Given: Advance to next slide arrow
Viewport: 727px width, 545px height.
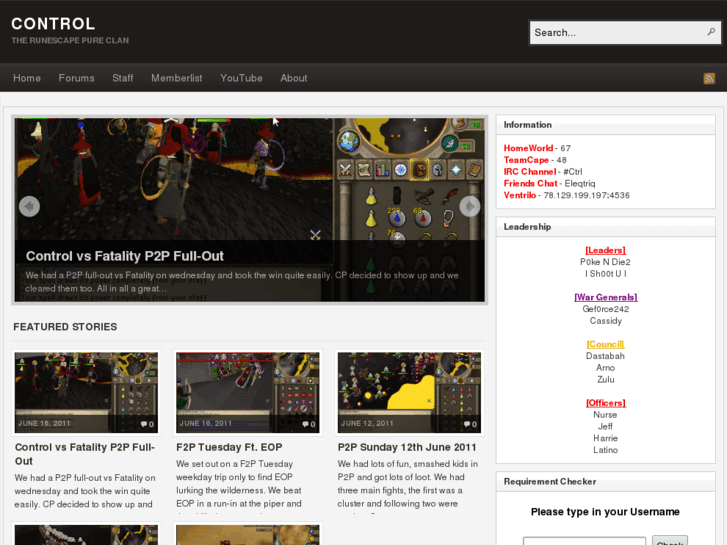Looking at the screenshot, I should (x=470, y=206).
